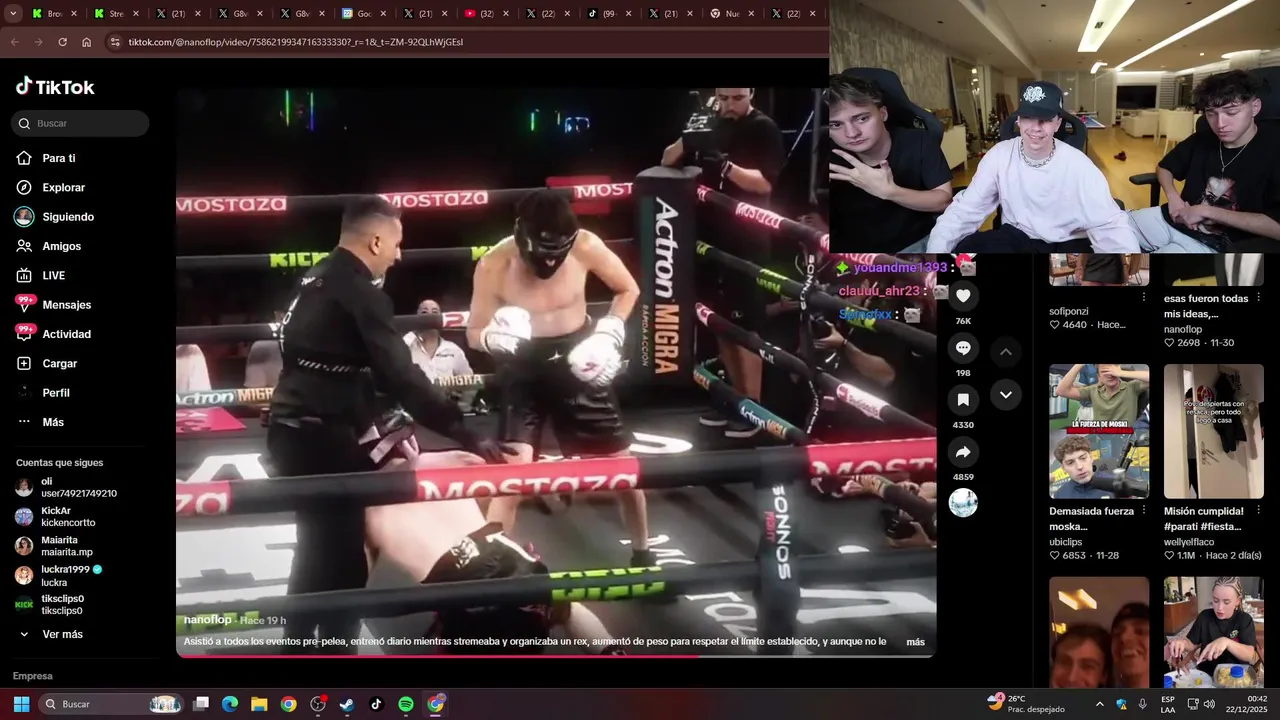Click the spinning sound disc icon
This screenshot has width=1280, height=720.
pyautogui.click(x=963, y=502)
